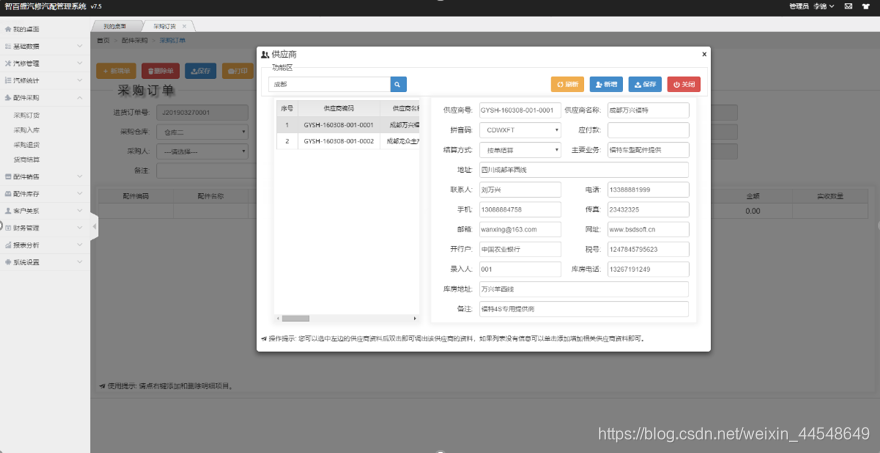Click the shirt theme icon in top bar
The height and width of the screenshot is (453, 880).
[x=866, y=6]
